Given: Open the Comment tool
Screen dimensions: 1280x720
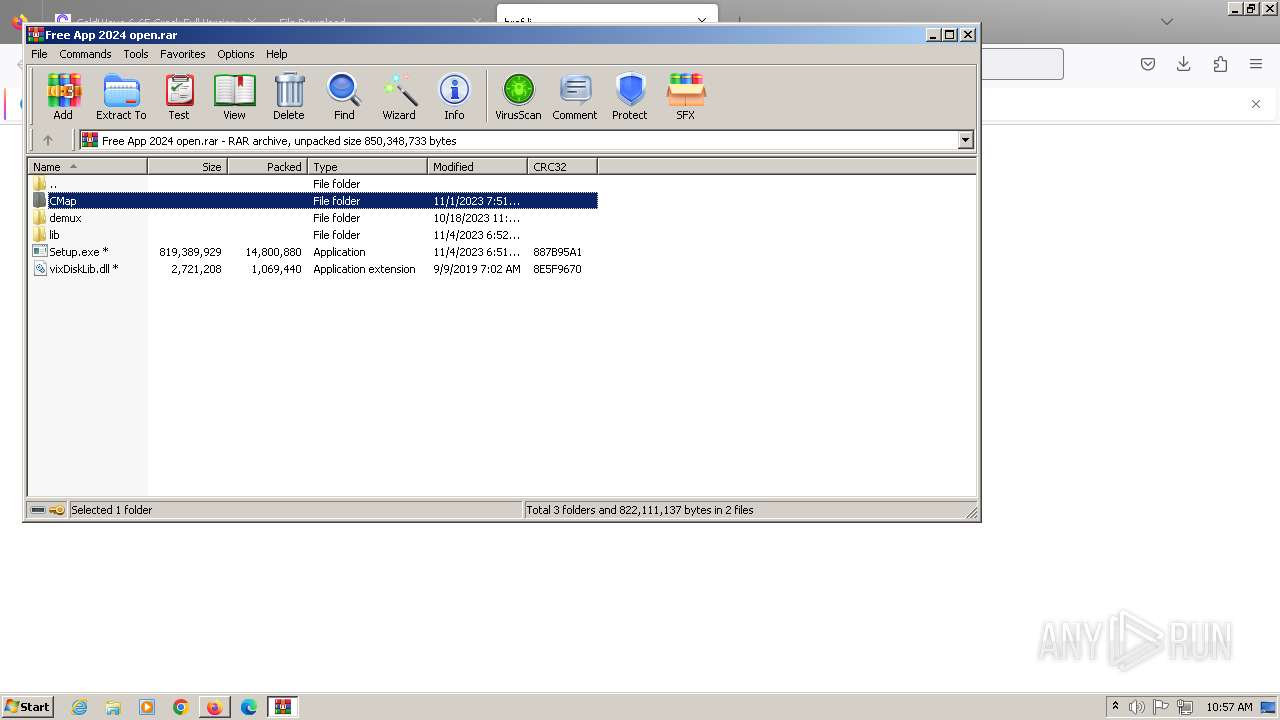Looking at the screenshot, I should 575,97.
